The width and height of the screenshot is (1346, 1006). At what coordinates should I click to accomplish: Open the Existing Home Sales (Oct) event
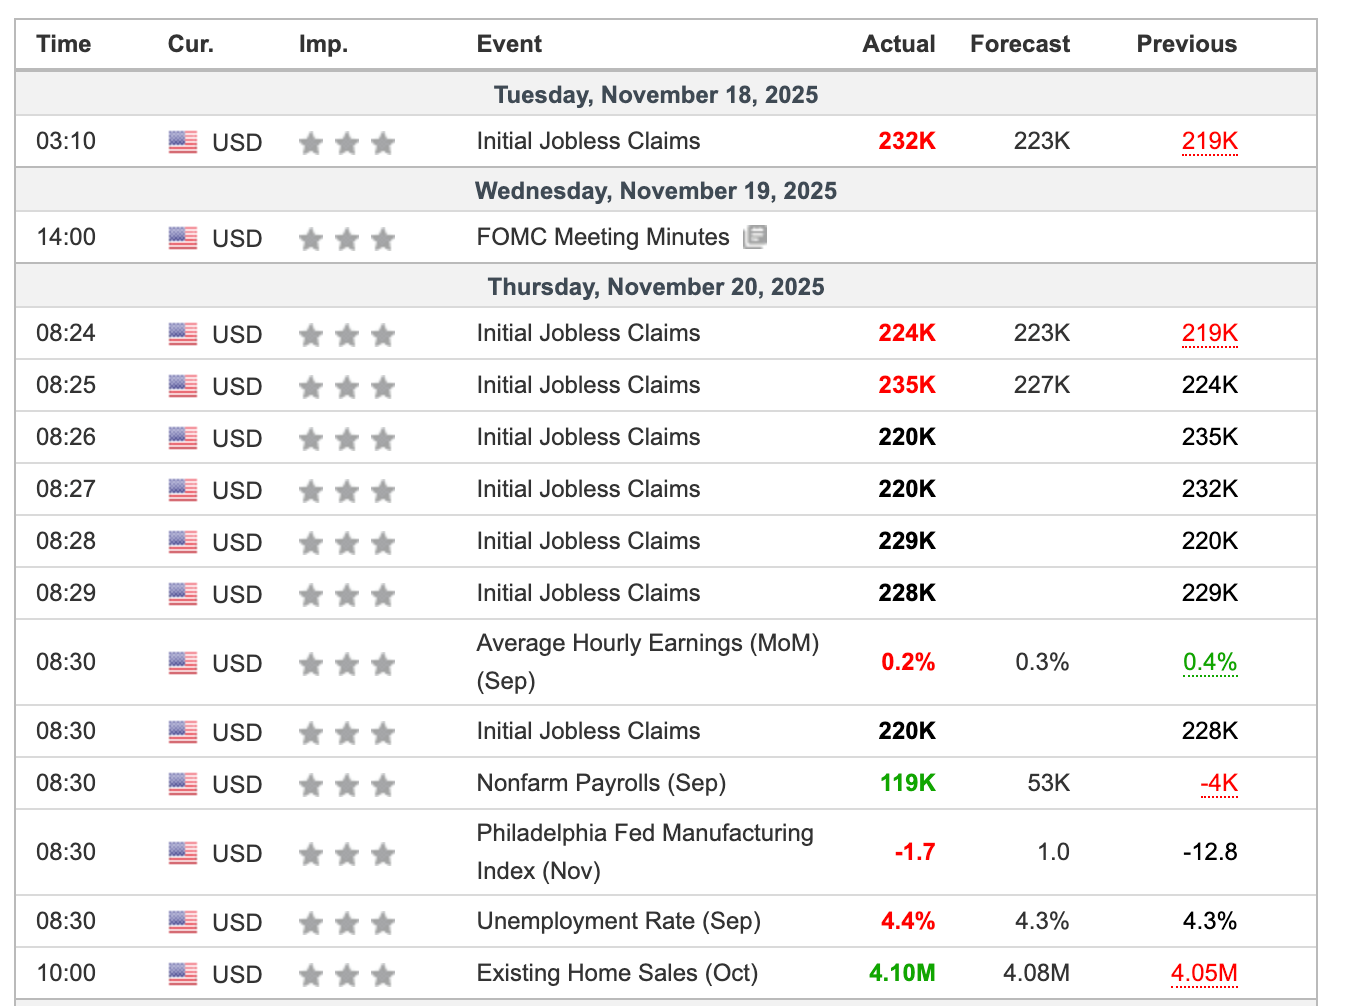[617, 973]
